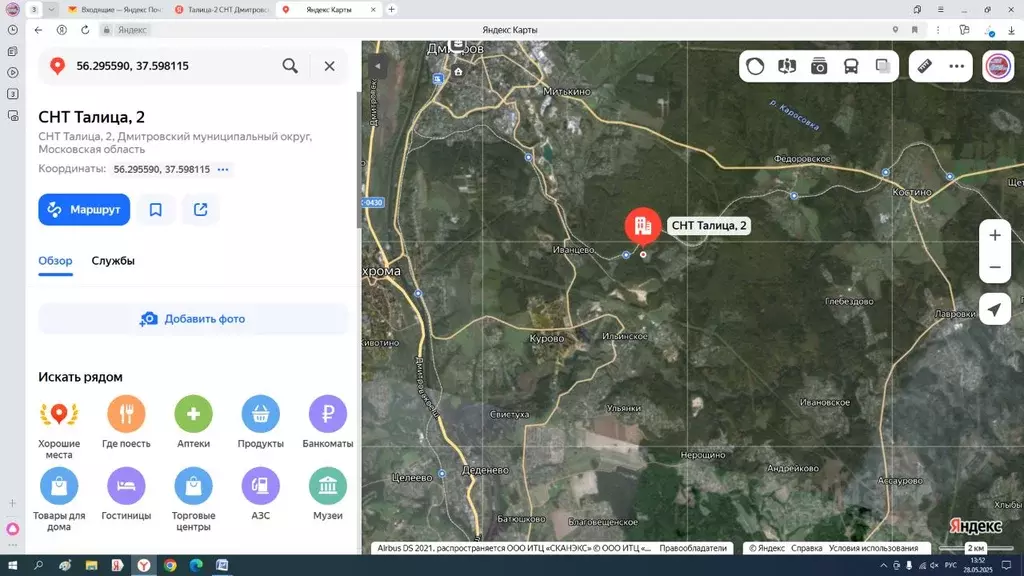Open browser history clock icon in sidebar
The image size is (1024, 576).
(12, 30)
